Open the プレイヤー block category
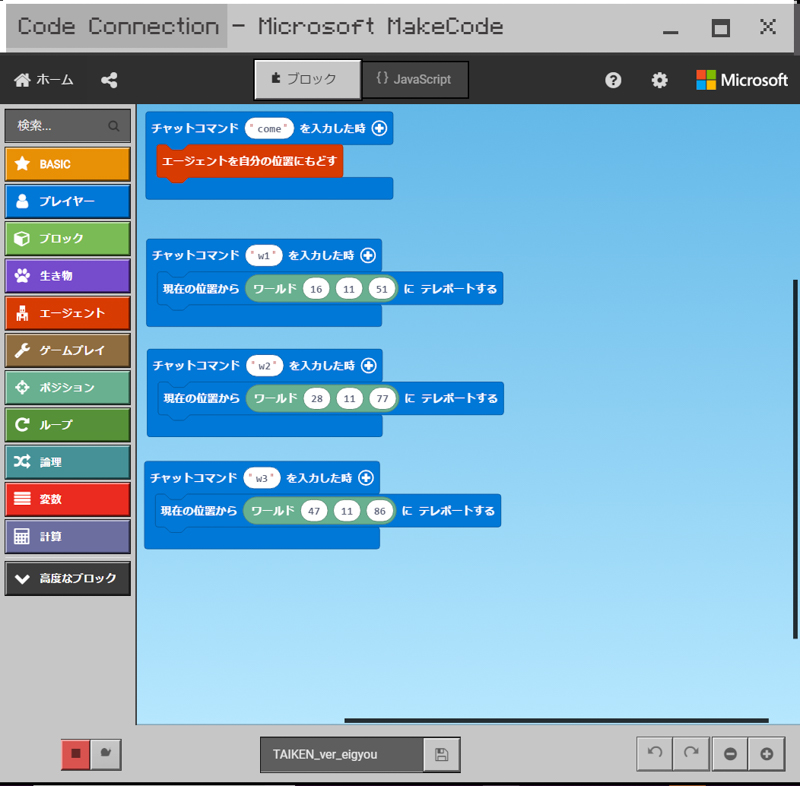The width and height of the screenshot is (800, 786). click(67, 201)
